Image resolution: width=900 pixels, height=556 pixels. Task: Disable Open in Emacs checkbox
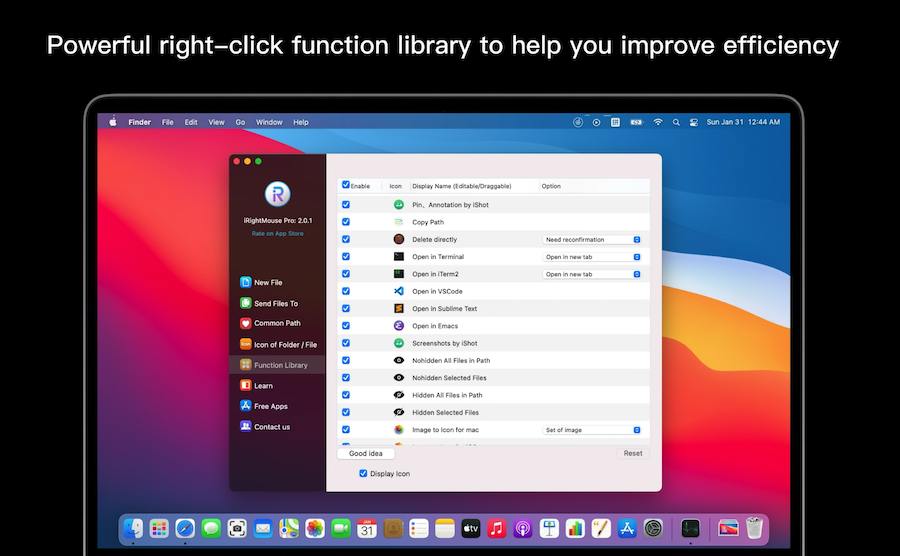pyautogui.click(x=346, y=325)
